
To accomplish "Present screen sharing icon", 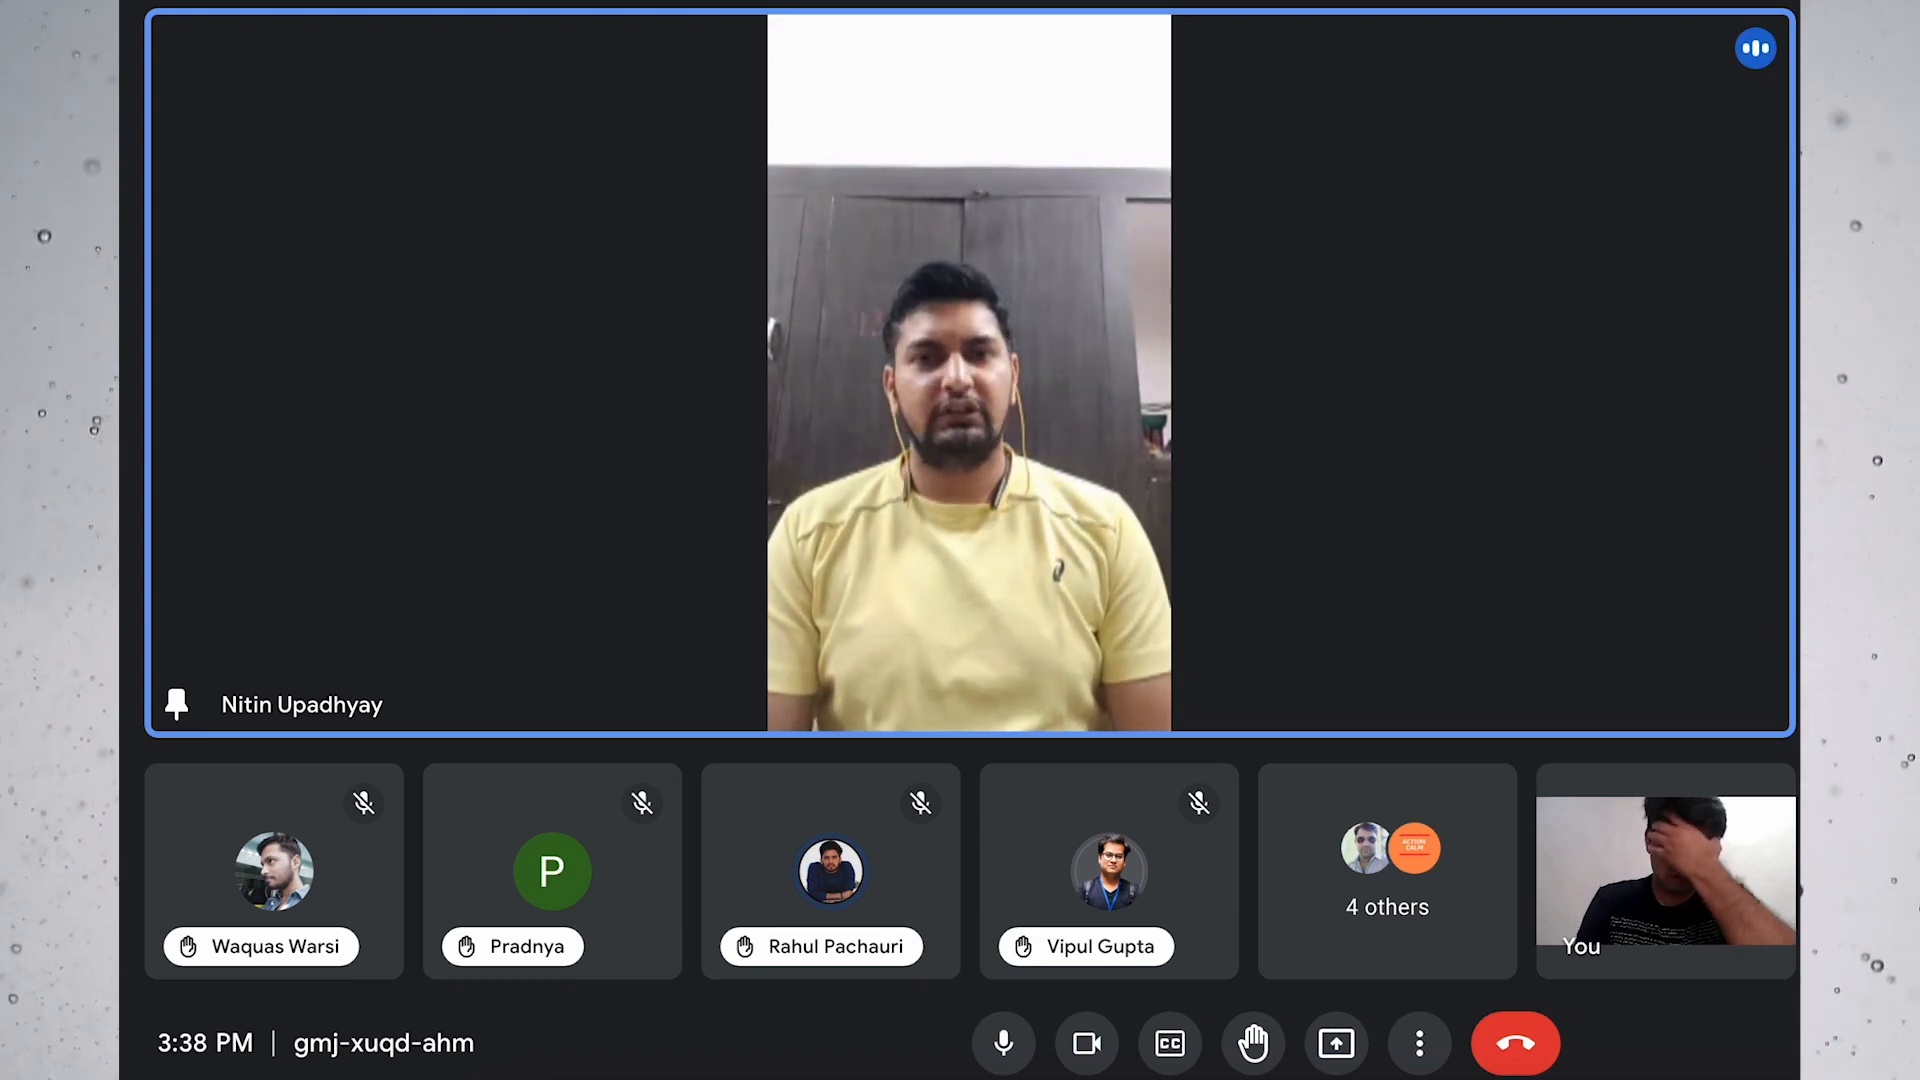I will 1337,1043.
